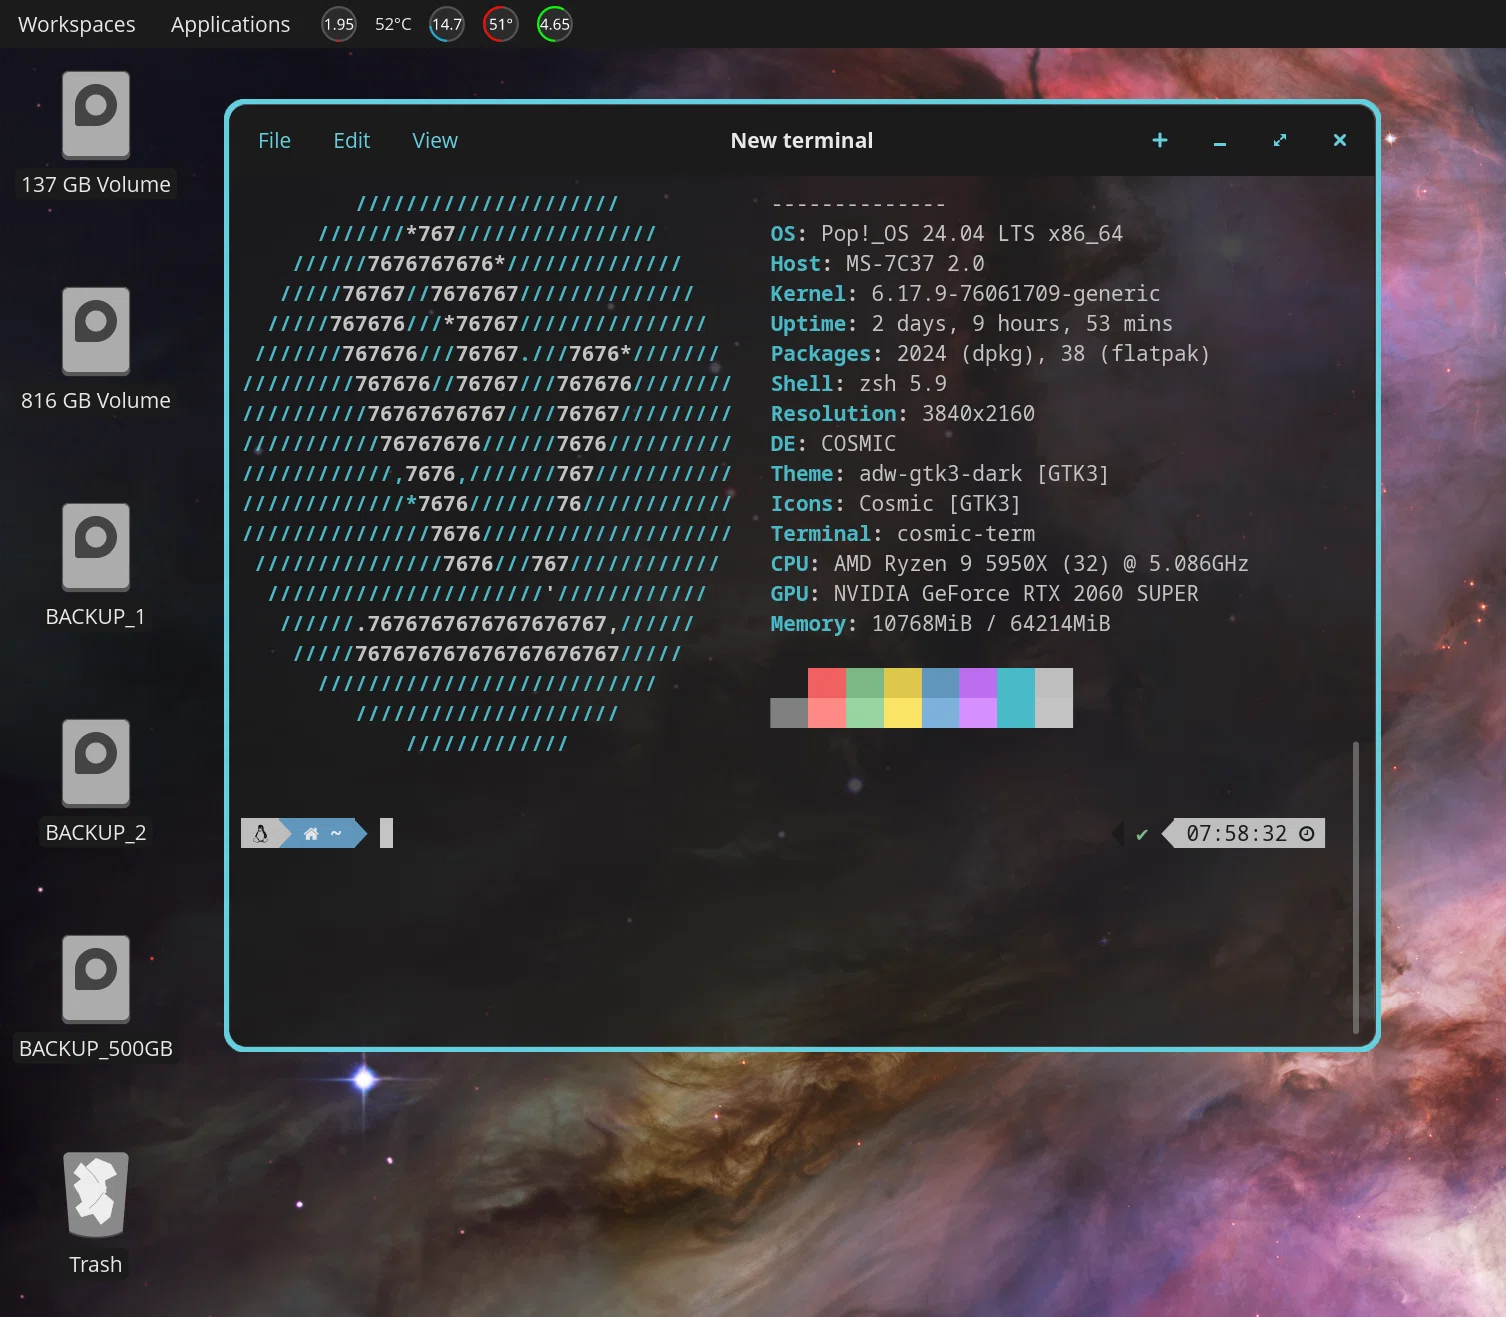Click the bright magenta color block
1506x1317 pixels.
(x=978, y=713)
